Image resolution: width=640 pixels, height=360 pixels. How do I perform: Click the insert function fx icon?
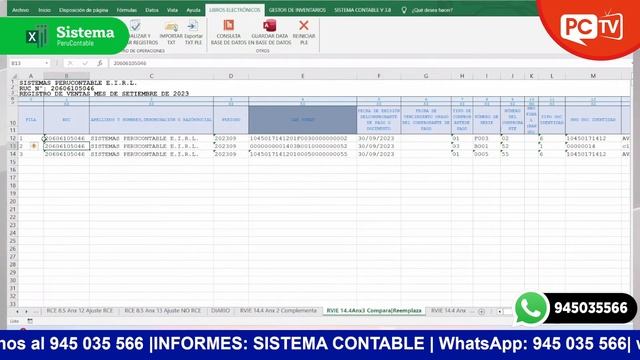point(100,63)
